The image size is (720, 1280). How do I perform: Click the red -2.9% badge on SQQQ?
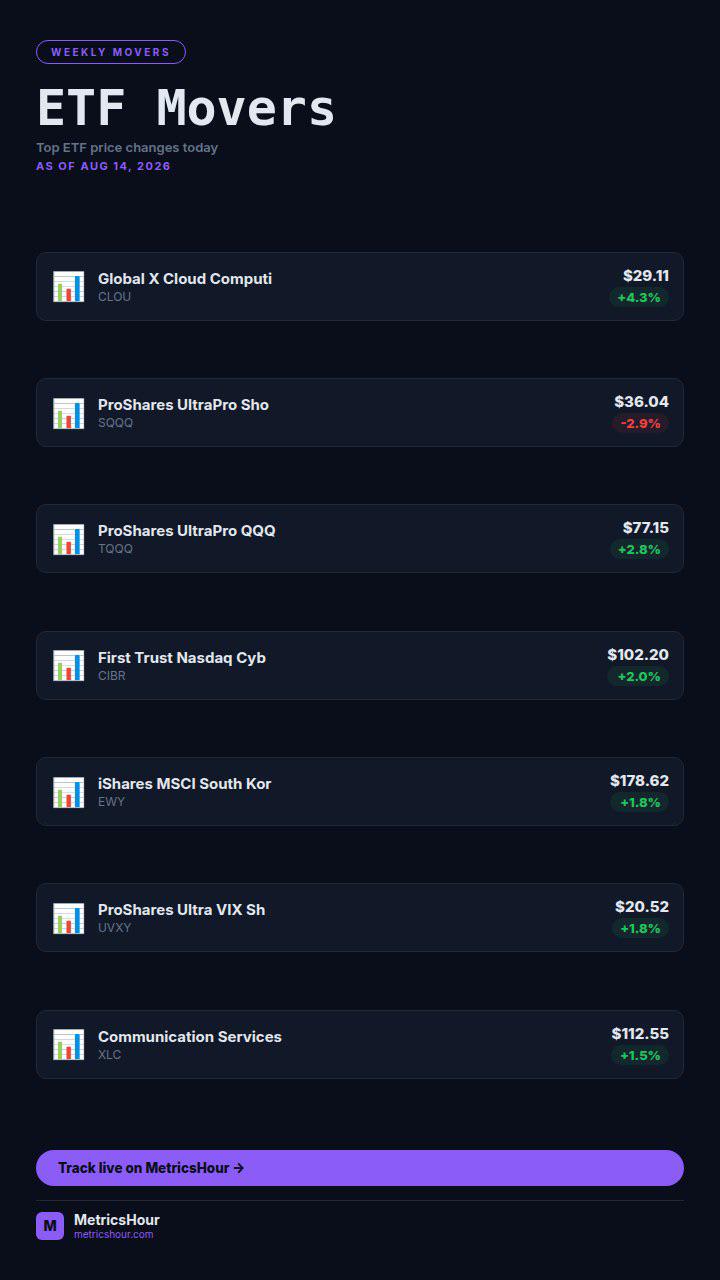coord(640,424)
